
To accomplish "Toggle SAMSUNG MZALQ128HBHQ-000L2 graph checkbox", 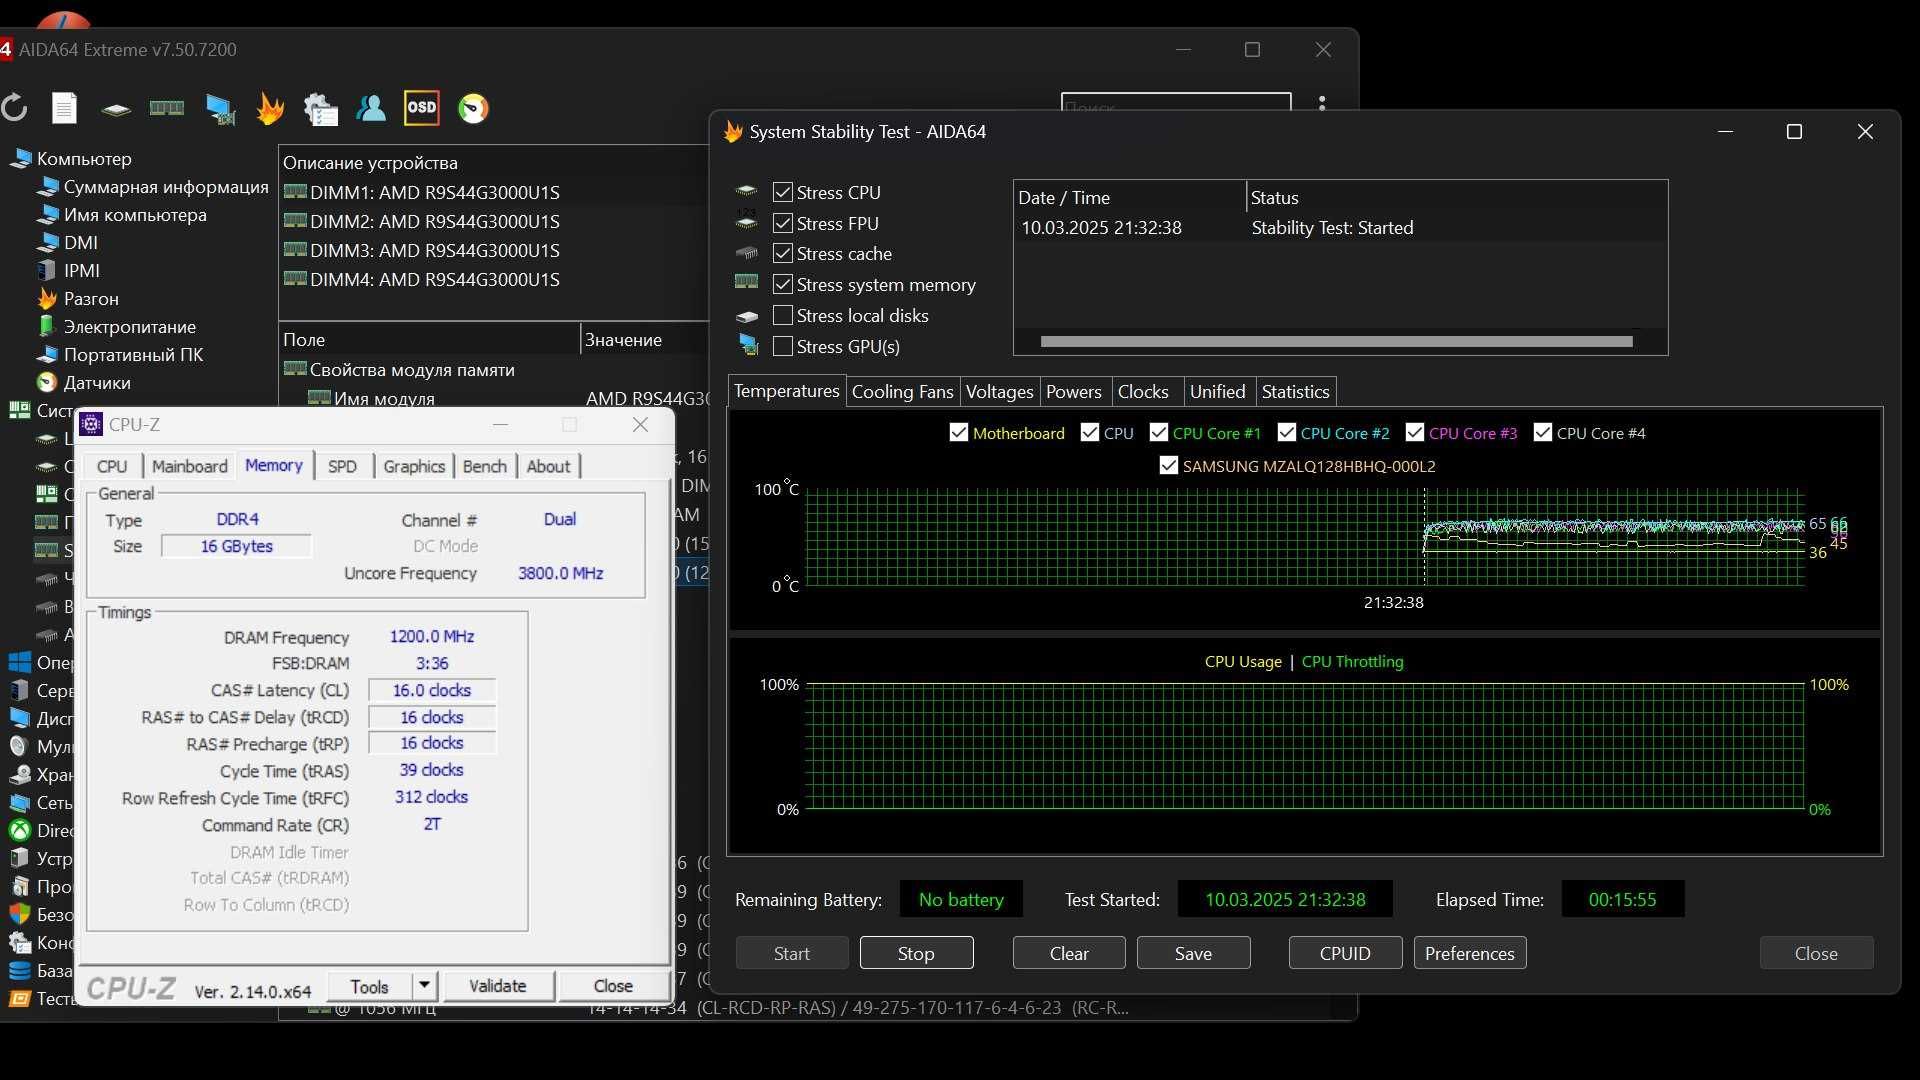I will coord(1169,465).
